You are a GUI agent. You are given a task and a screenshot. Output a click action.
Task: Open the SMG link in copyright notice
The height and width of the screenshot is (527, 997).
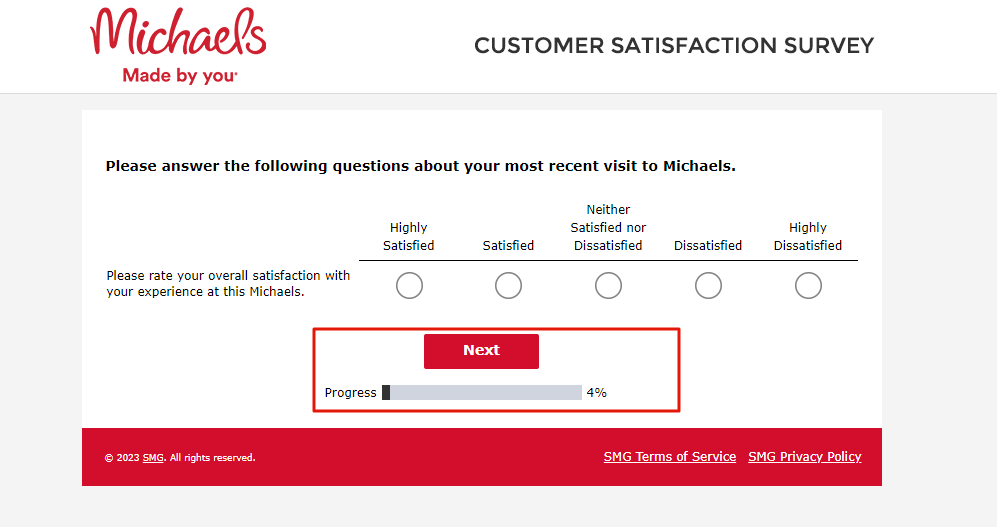click(x=153, y=458)
